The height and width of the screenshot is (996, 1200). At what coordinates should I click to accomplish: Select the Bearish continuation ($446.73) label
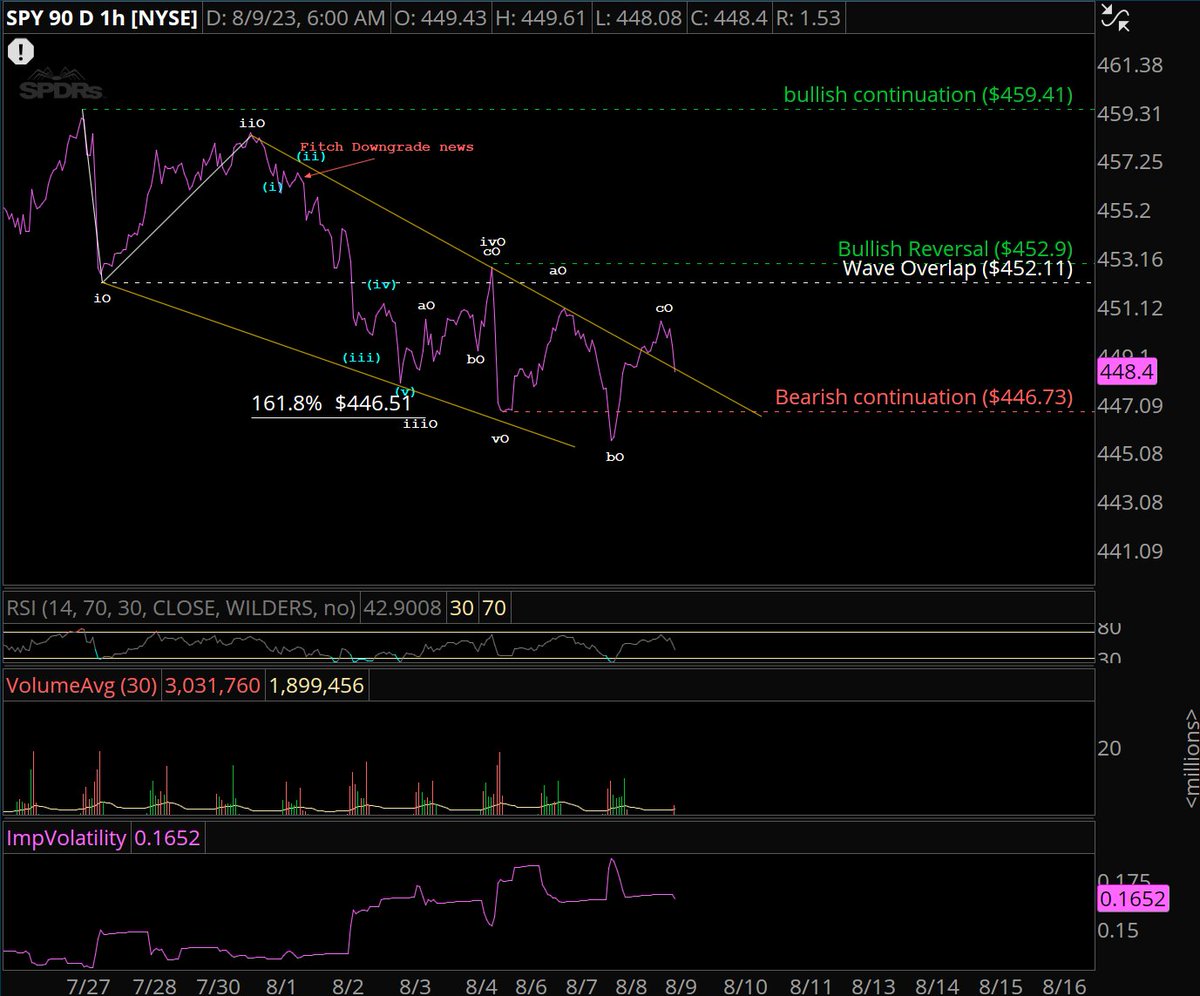point(924,397)
